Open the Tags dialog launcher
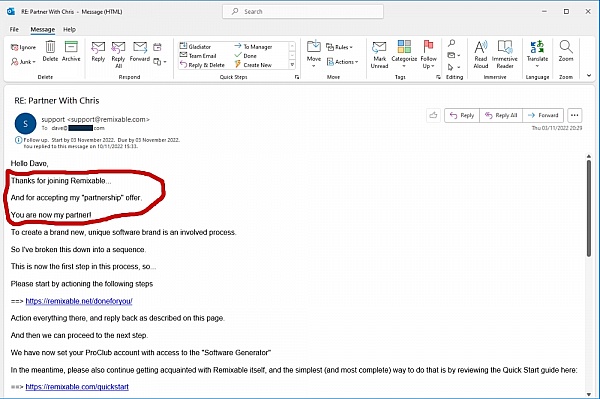 pos(438,77)
